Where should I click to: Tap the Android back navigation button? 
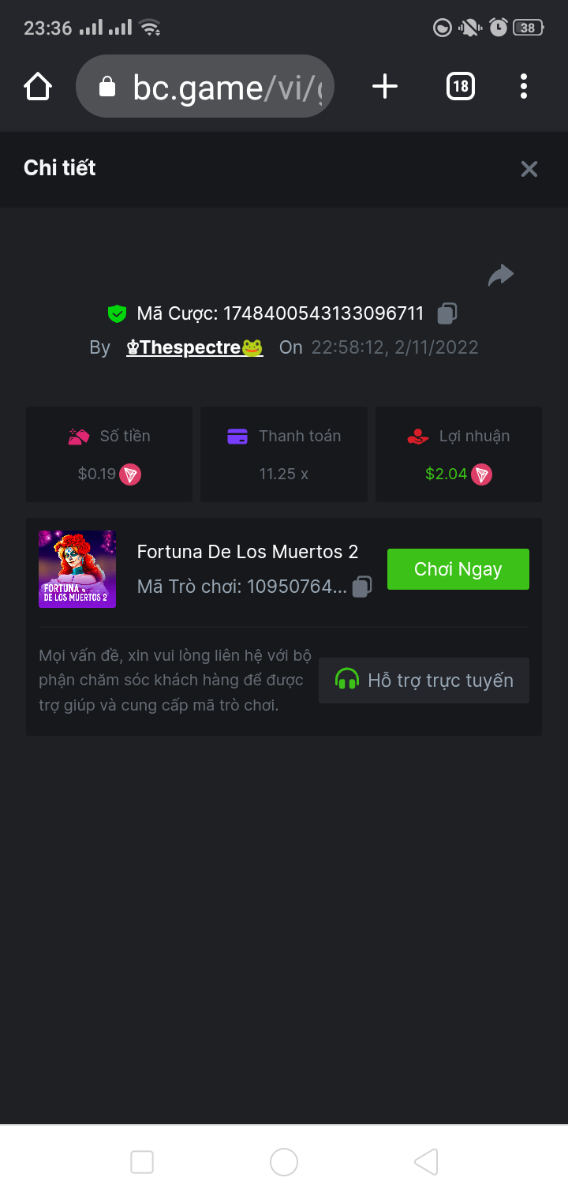(x=426, y=1161)
